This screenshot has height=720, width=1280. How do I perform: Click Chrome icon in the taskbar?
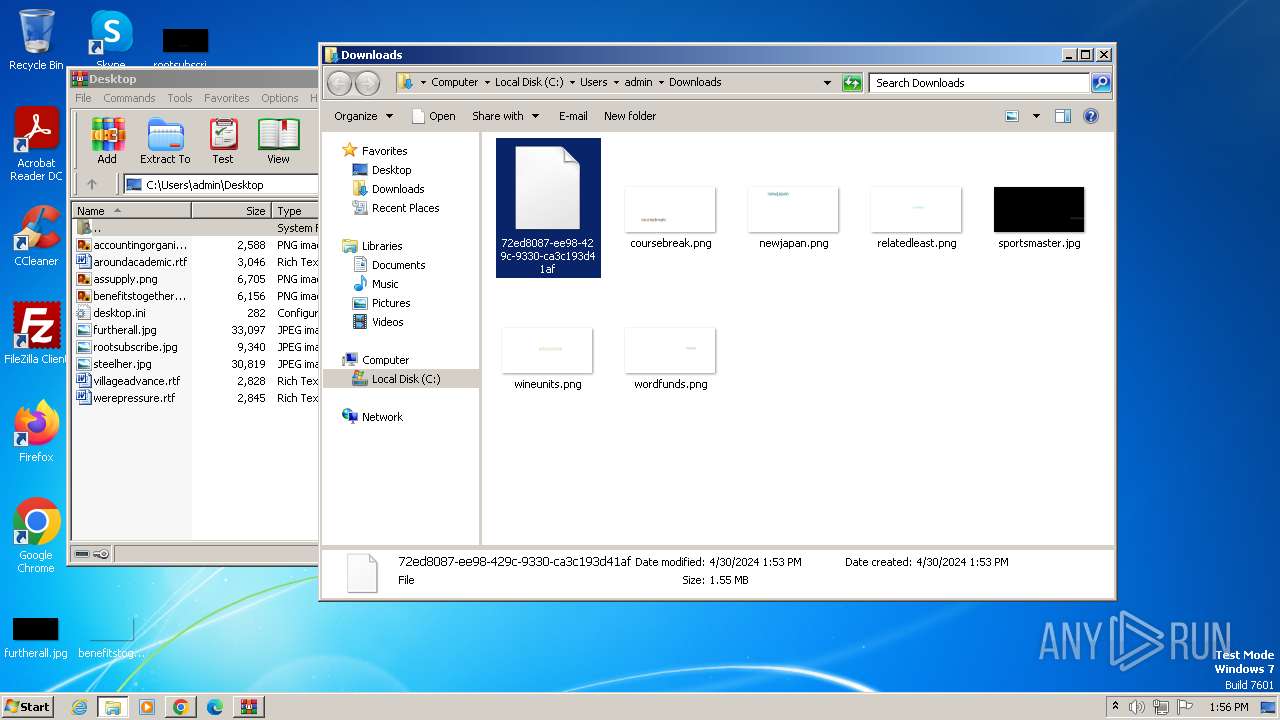180,707
